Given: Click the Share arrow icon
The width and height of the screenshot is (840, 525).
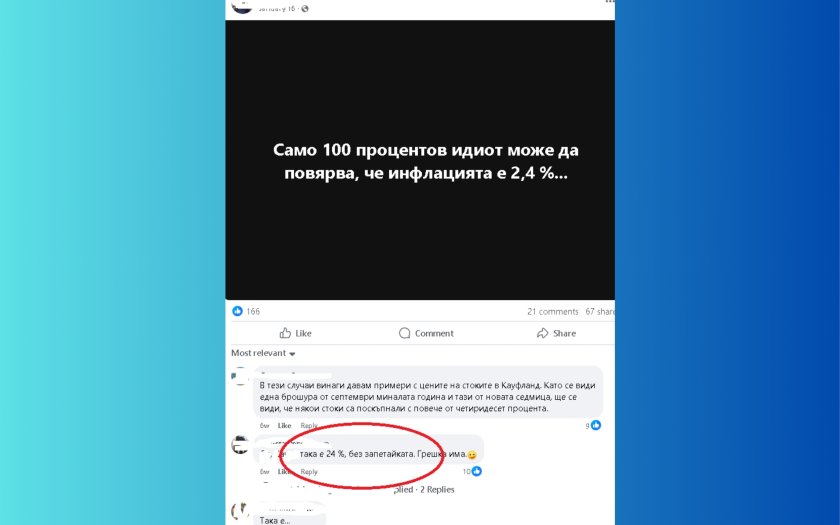Looking at the screenshot, I should click(x=542, y=333).
